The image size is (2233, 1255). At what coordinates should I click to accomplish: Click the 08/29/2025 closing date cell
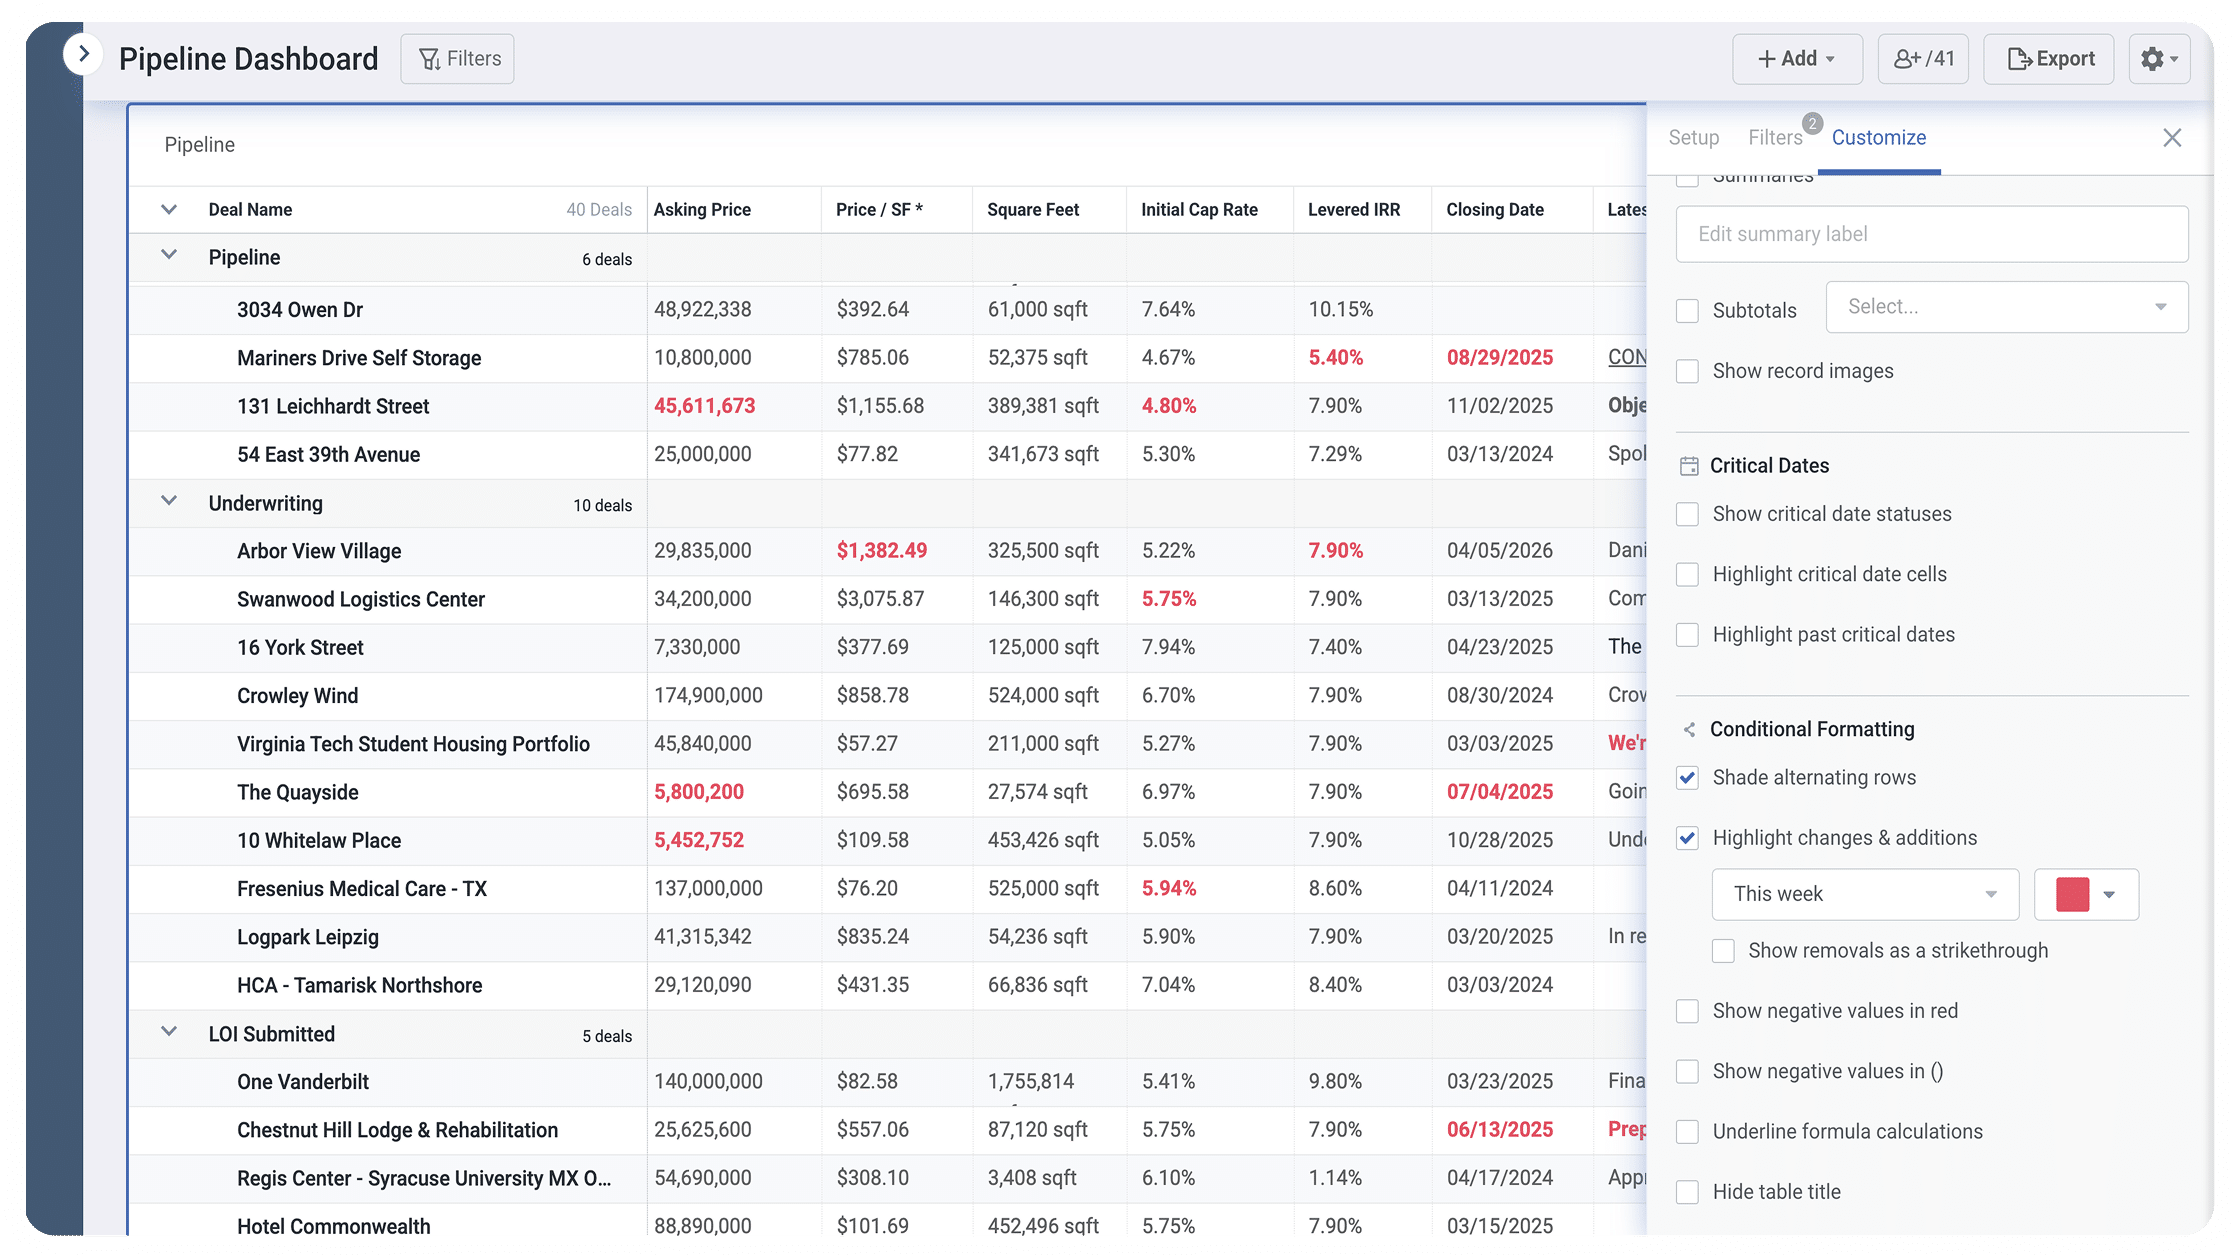1499,358
